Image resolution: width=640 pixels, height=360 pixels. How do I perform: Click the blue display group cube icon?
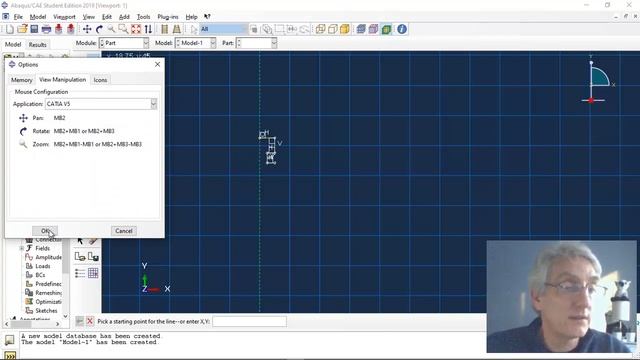pyautogui.click(x=361, y=29)
